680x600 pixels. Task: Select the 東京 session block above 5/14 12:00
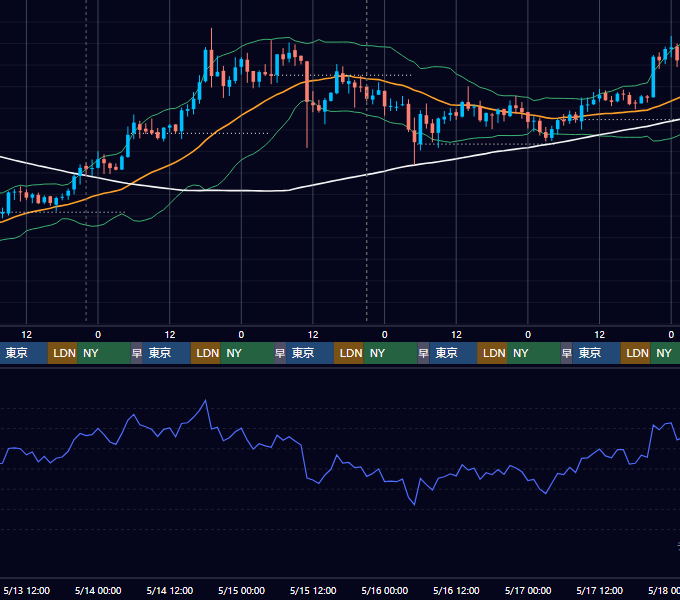[x=167, y=353]
